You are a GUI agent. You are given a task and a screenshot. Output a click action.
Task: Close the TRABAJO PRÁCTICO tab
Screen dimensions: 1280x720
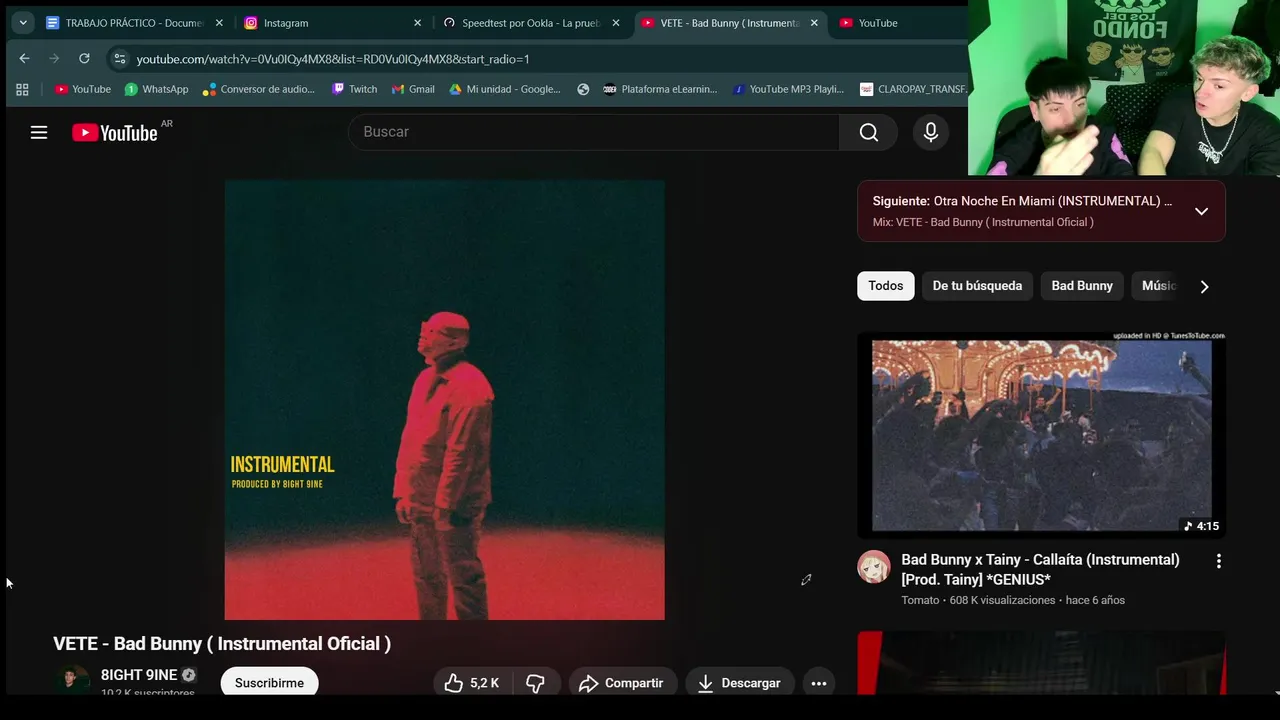[219, 23]
